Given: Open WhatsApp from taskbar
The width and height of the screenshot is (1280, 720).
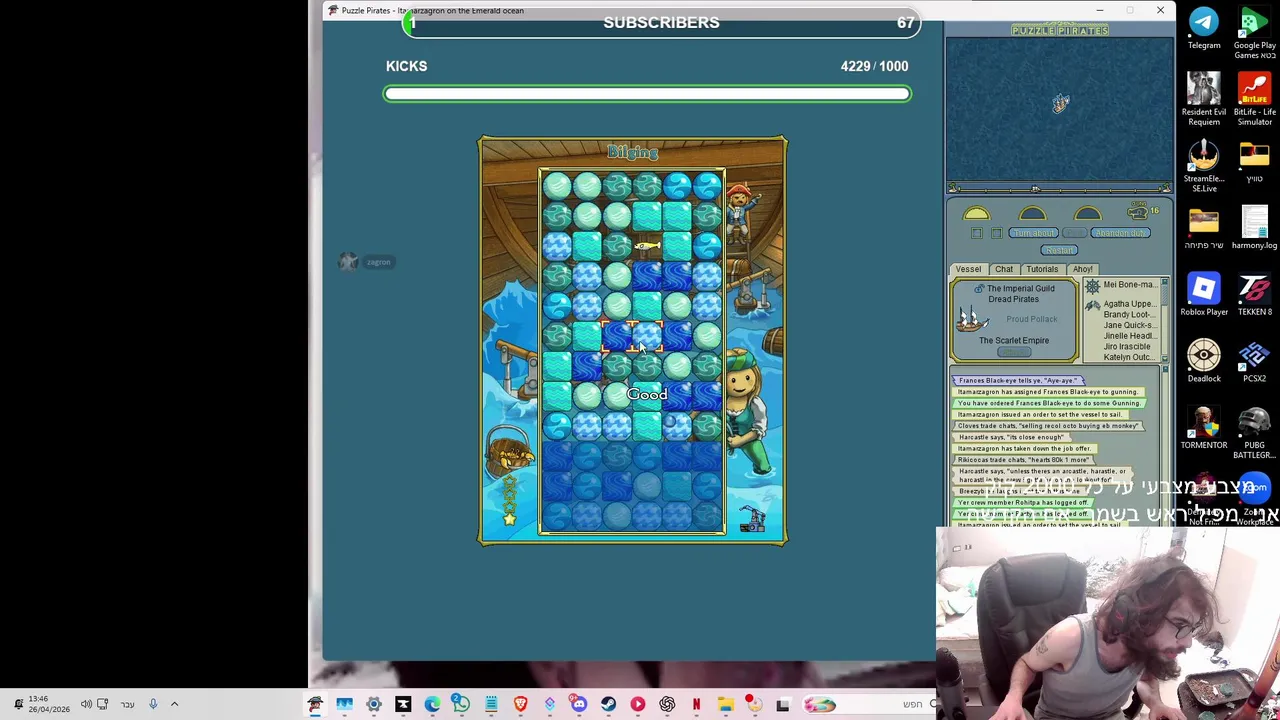Looking at the screenshot, I should 461,704.
